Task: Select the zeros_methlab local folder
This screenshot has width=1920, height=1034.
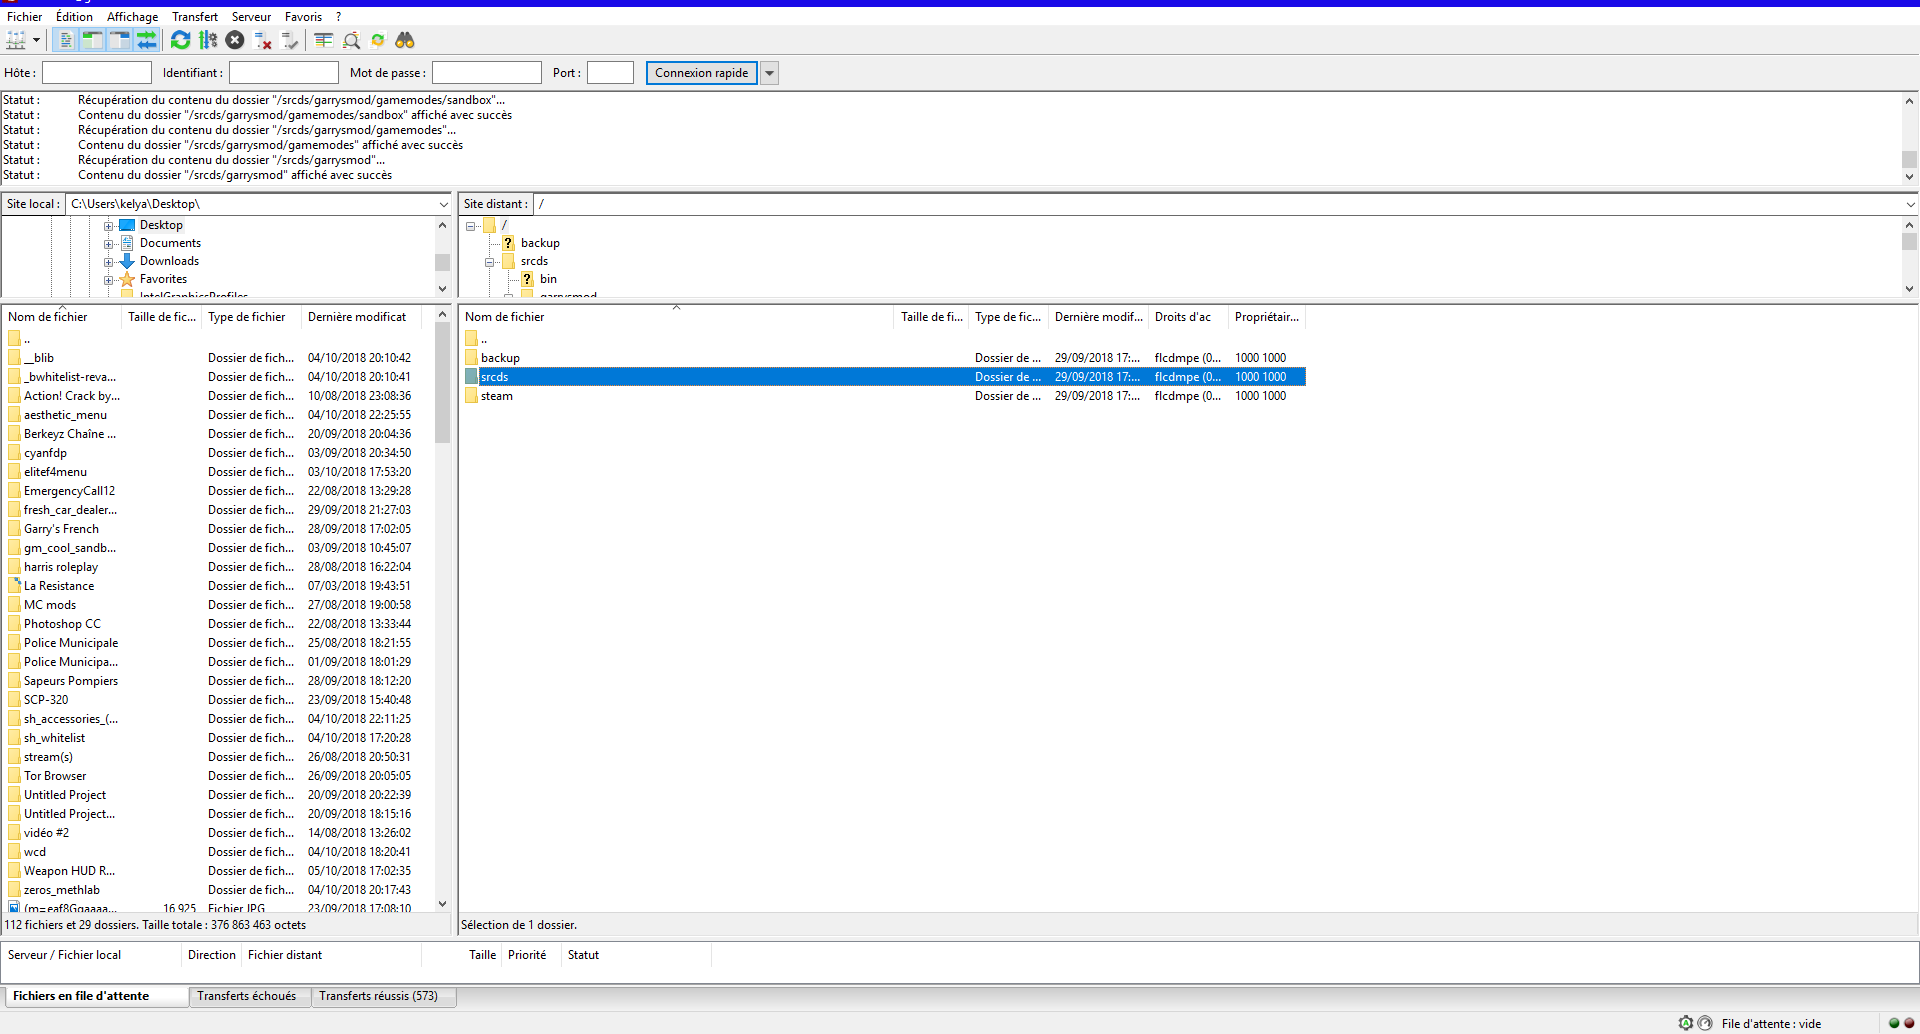Action: [x=62, y=890]
